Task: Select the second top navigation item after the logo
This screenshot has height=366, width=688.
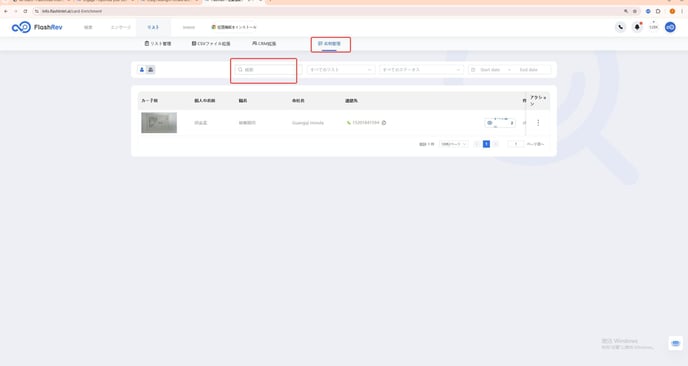Action: click(x=121, y=27)
